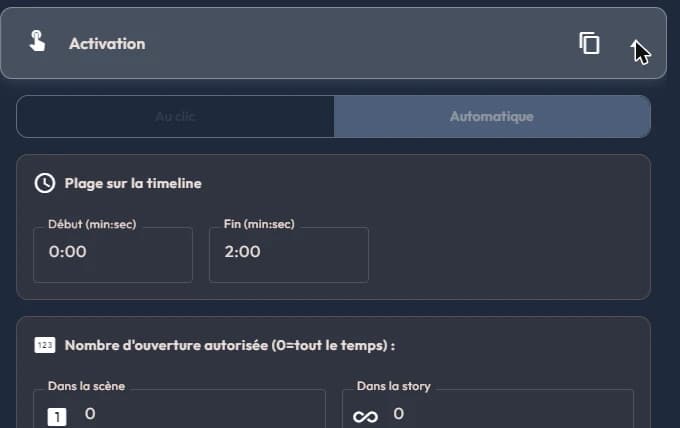This screenshot has height=428, width=680.
Task: Click the Début (min:sec) label
Action: pyautogui.click(x=92, y=224)
